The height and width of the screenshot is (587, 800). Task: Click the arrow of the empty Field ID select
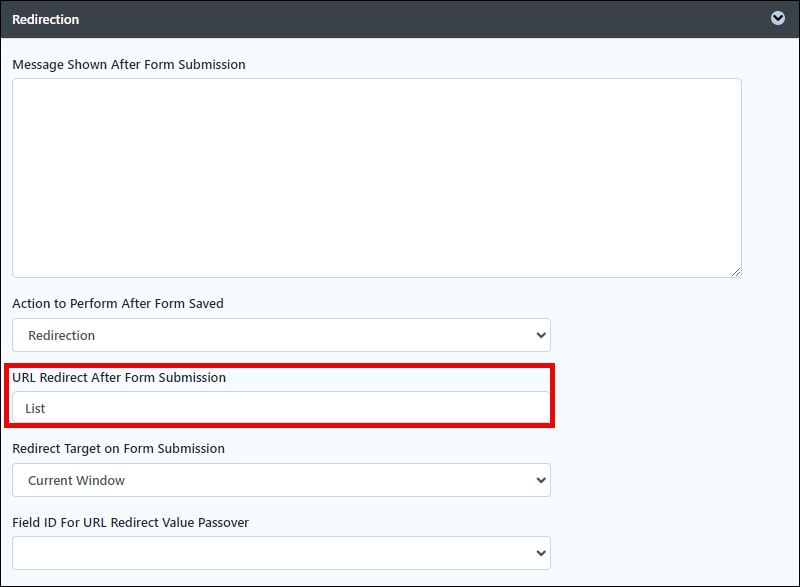(541, 553)
